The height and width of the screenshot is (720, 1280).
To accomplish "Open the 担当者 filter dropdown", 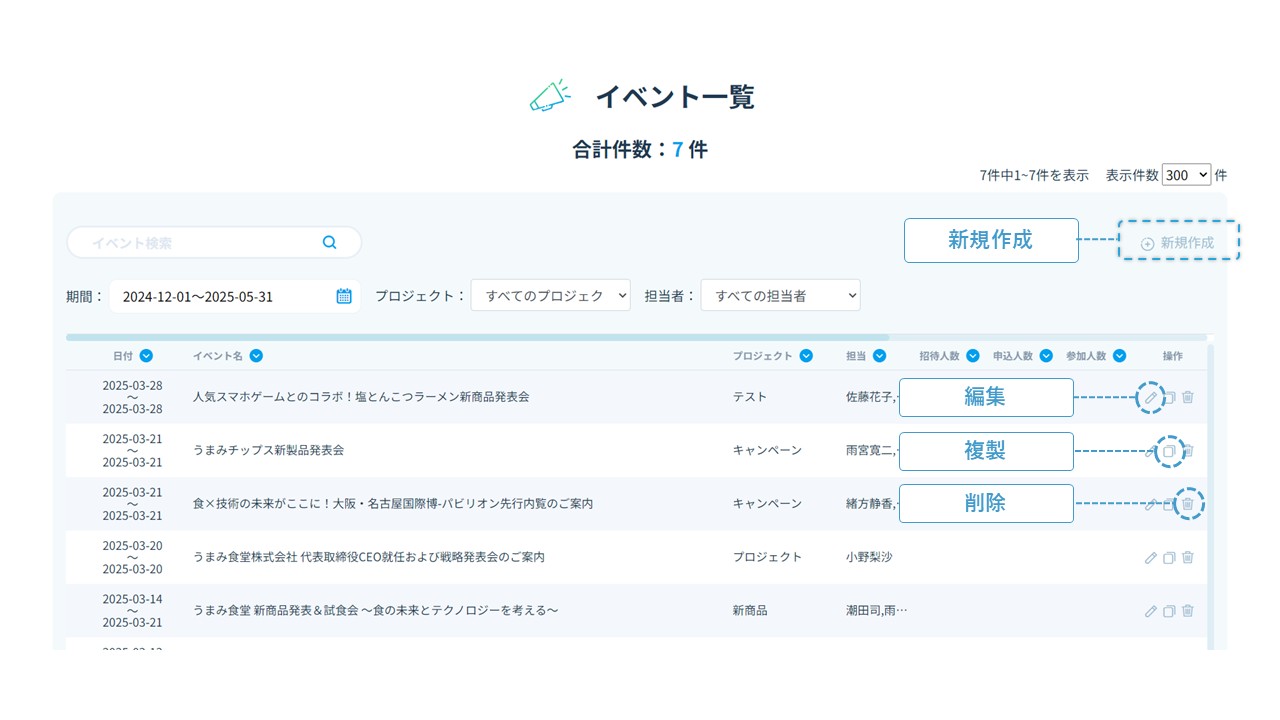I will pos(780,296).
